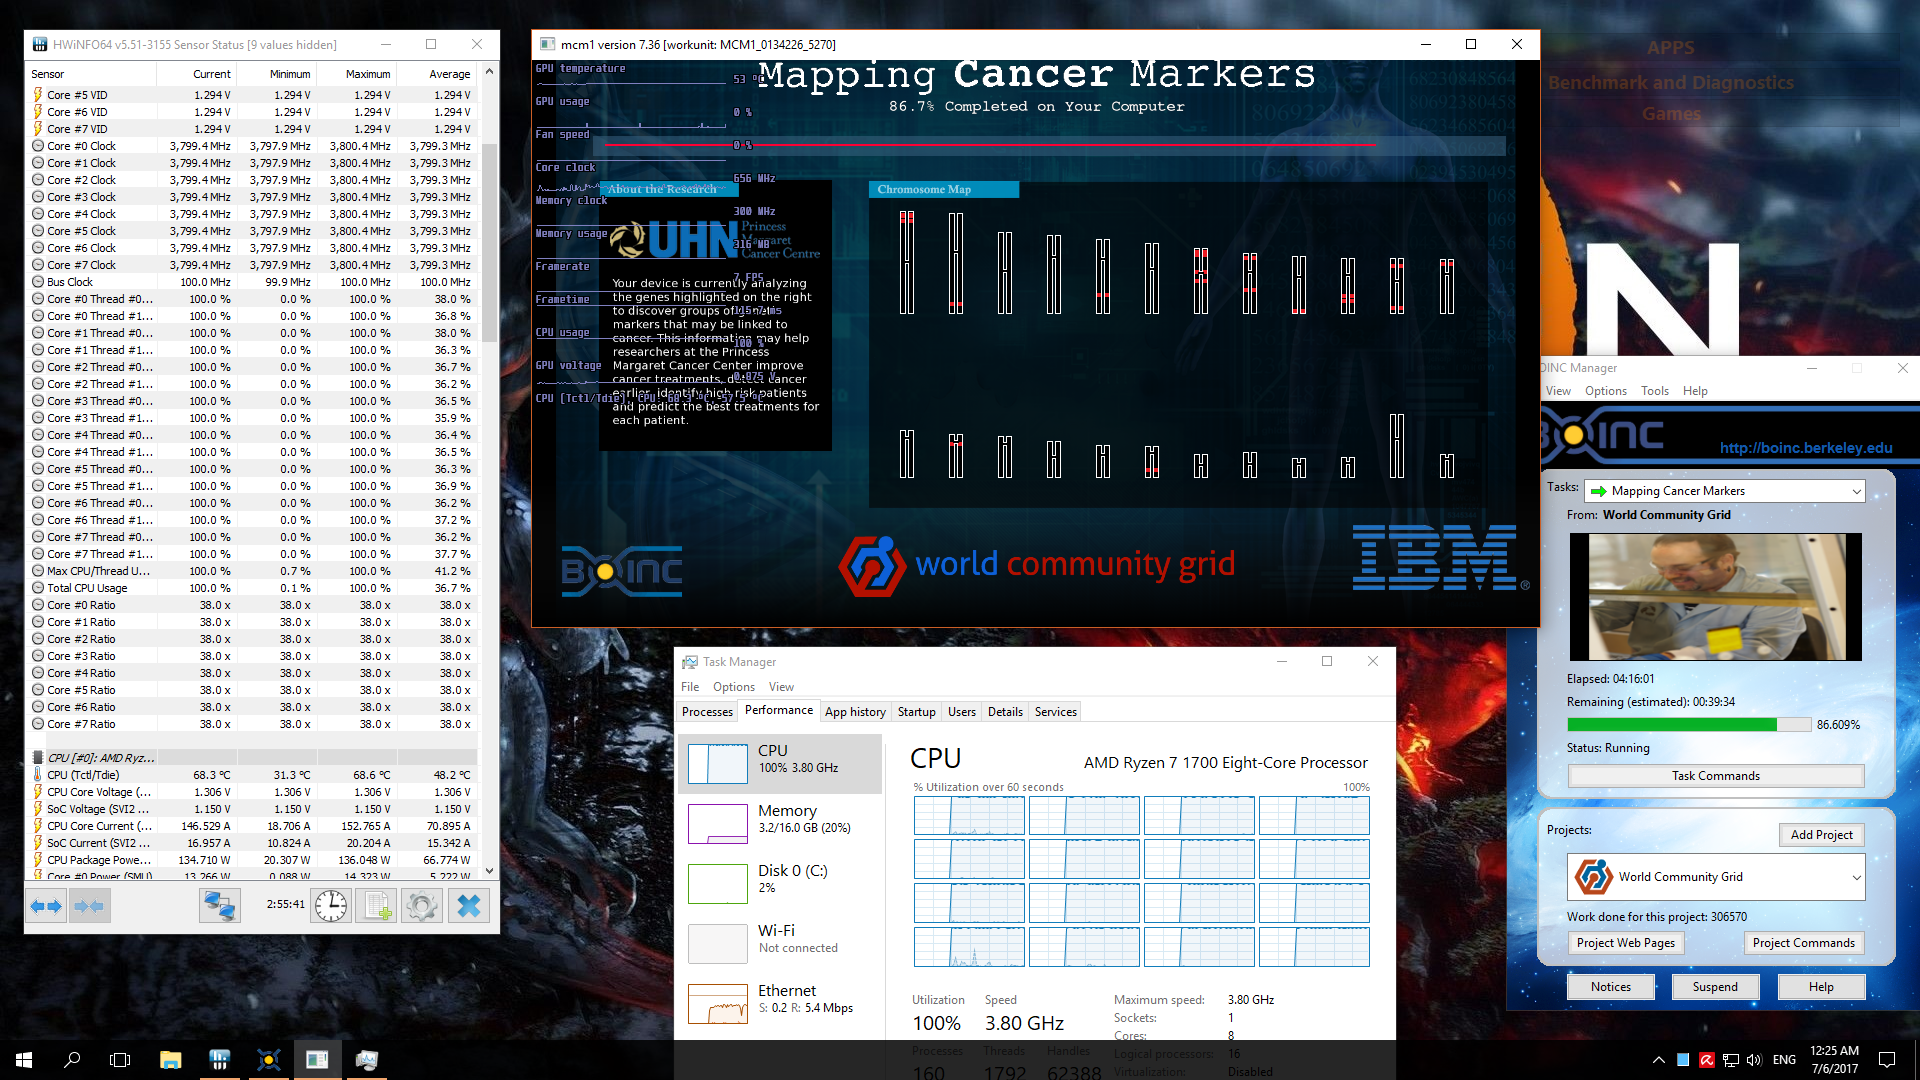Viewport: 1920px width, 1080px height.
Task: Click Add Project button
Action: [1821, 835]
